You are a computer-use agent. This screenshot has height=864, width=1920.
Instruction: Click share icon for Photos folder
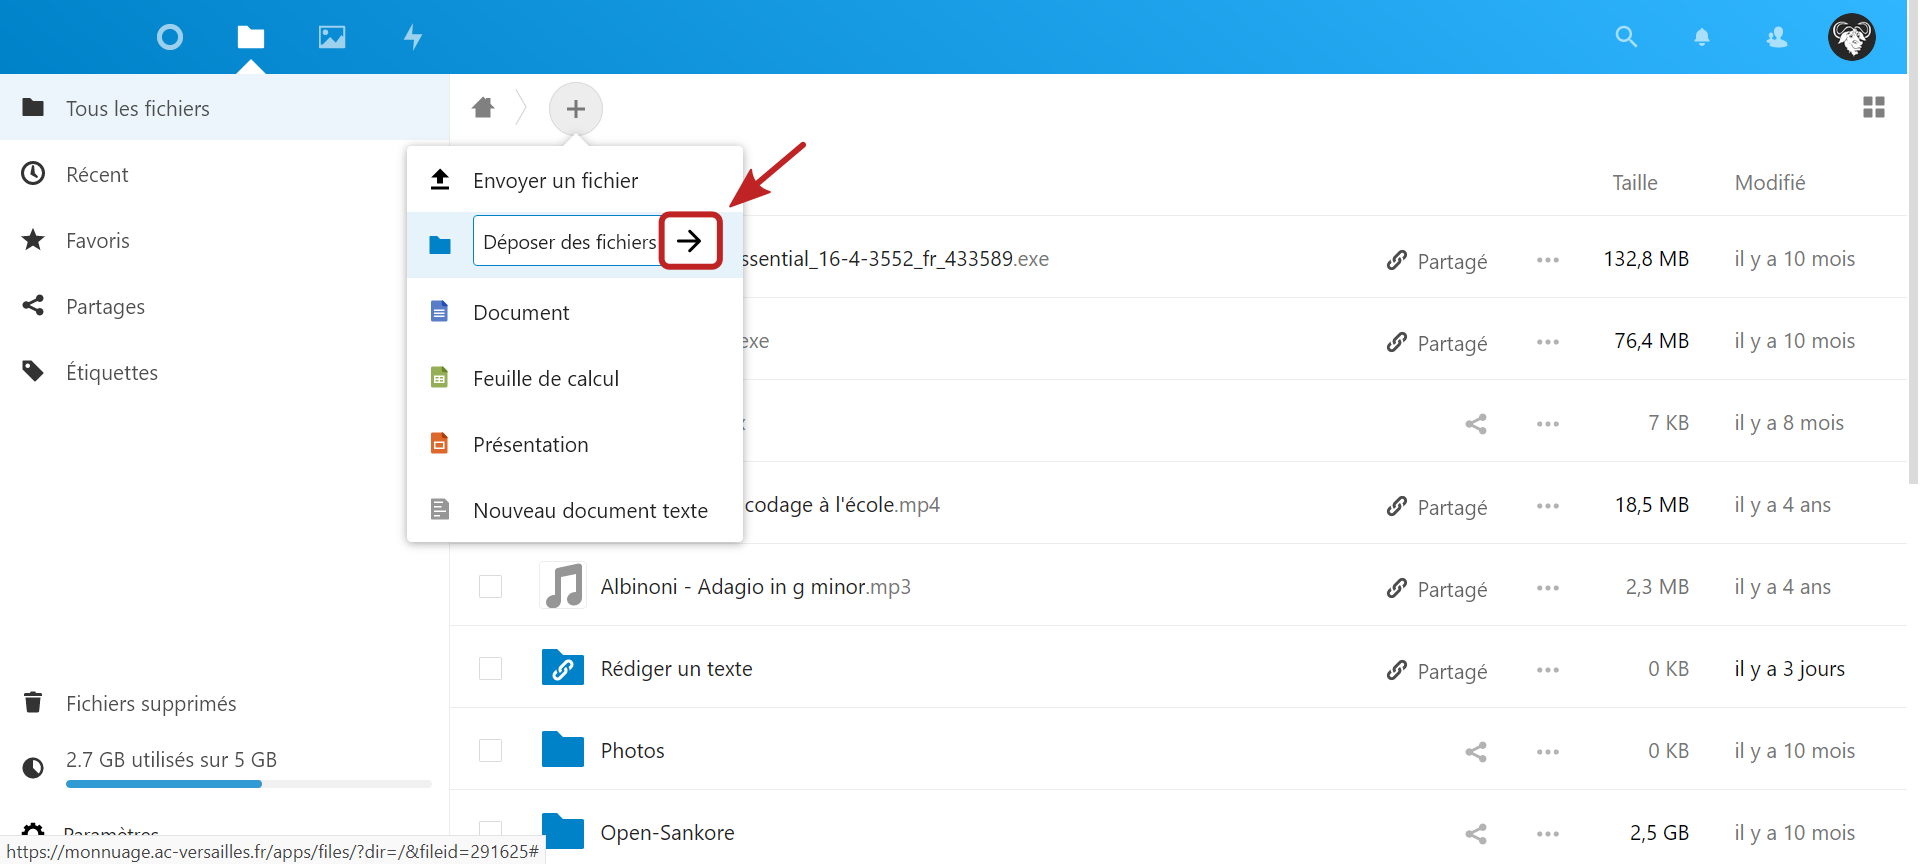[x=1475, y=751]
